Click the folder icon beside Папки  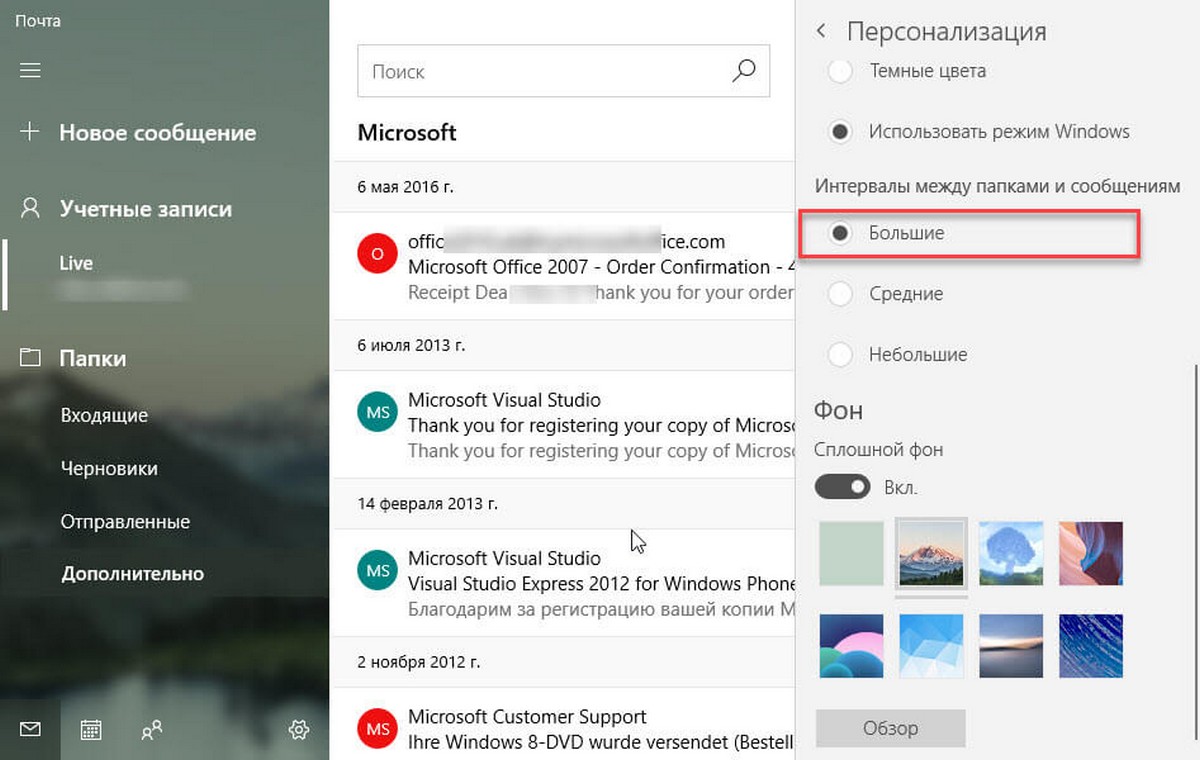click(30, 357)
